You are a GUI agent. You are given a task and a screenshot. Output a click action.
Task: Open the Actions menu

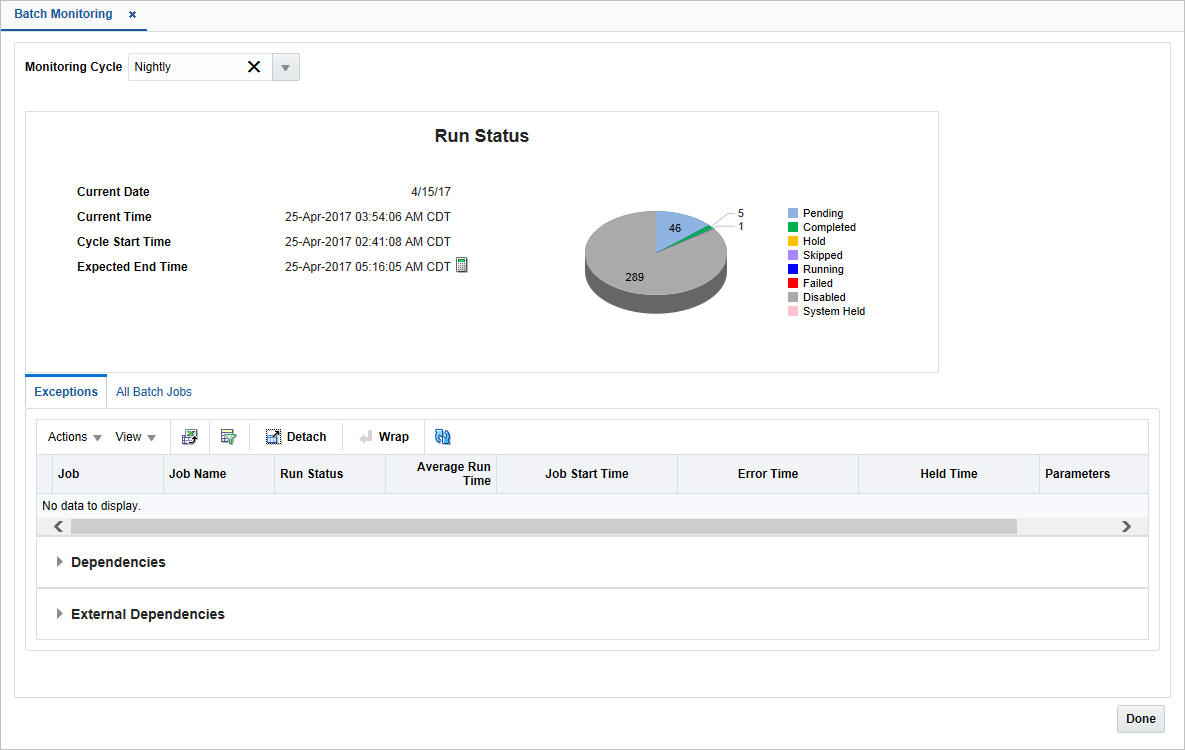71,436
